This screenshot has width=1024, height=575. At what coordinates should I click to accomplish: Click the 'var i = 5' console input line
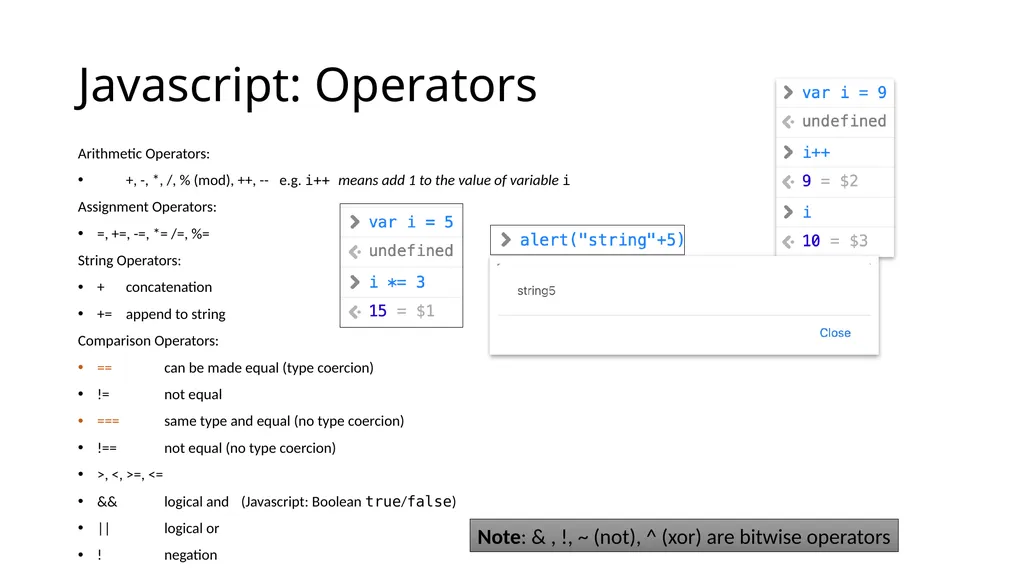pyautogui.click(x=410, y=222)
